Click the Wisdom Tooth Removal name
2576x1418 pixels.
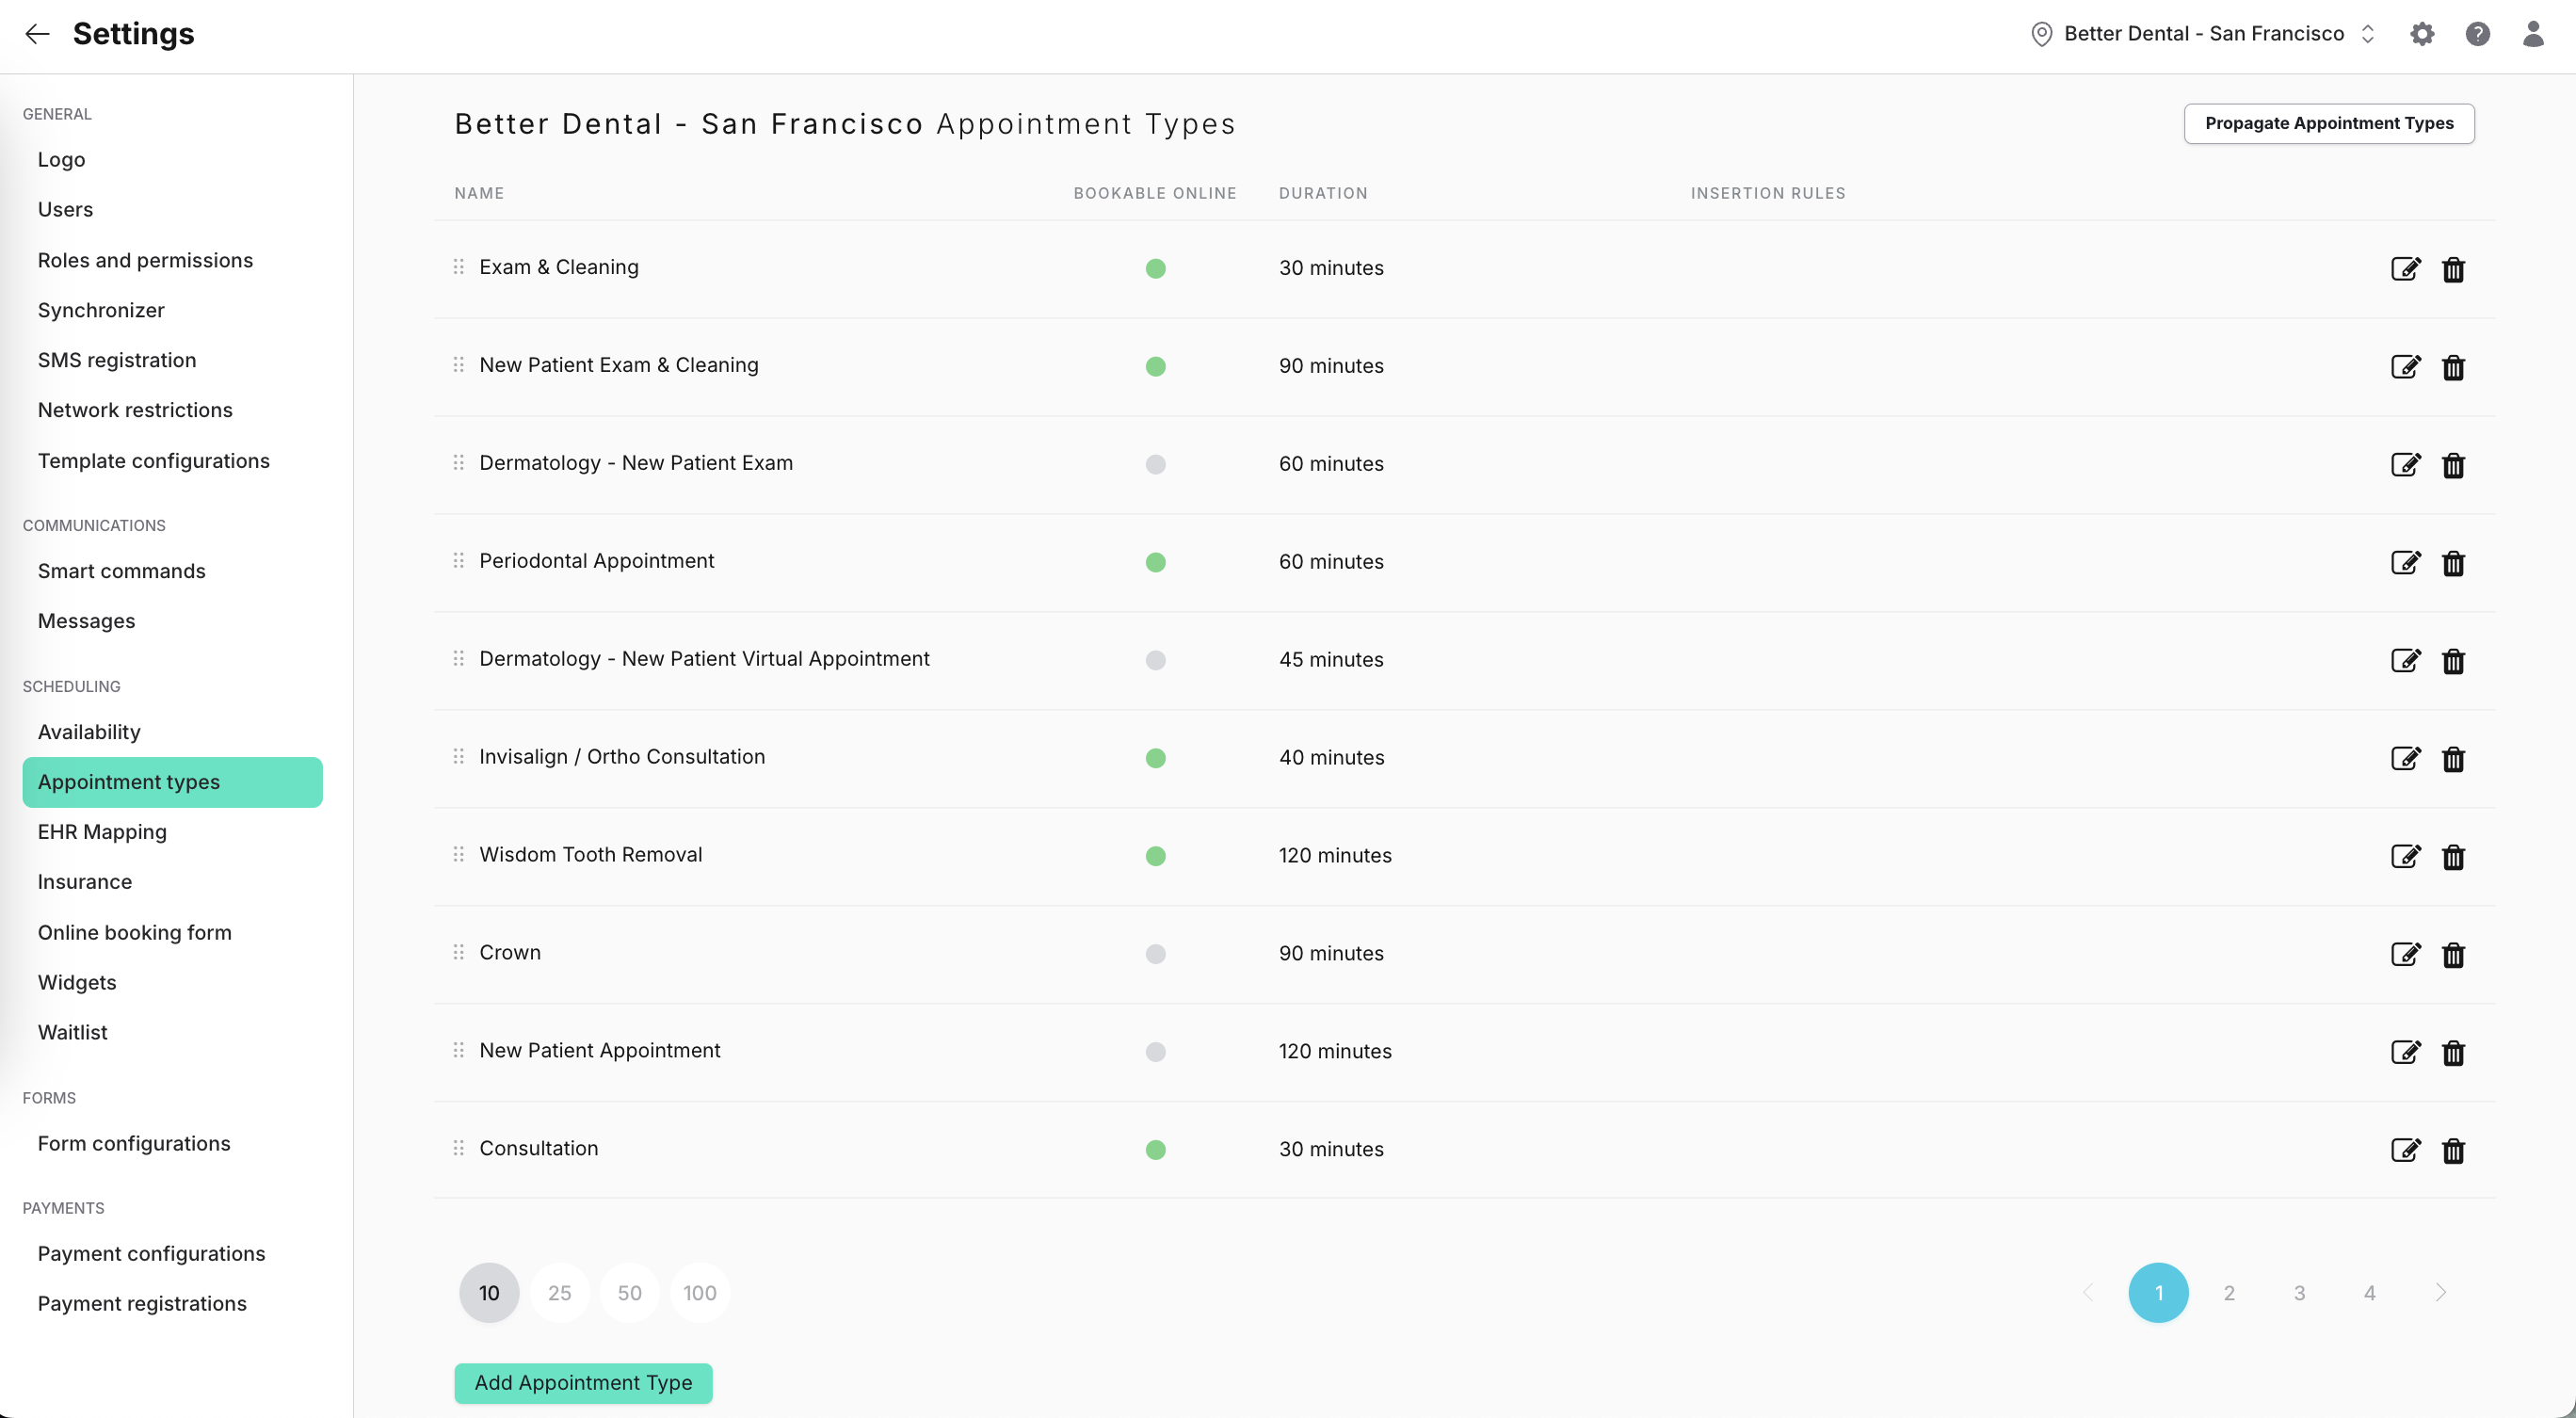pos(591,855)
